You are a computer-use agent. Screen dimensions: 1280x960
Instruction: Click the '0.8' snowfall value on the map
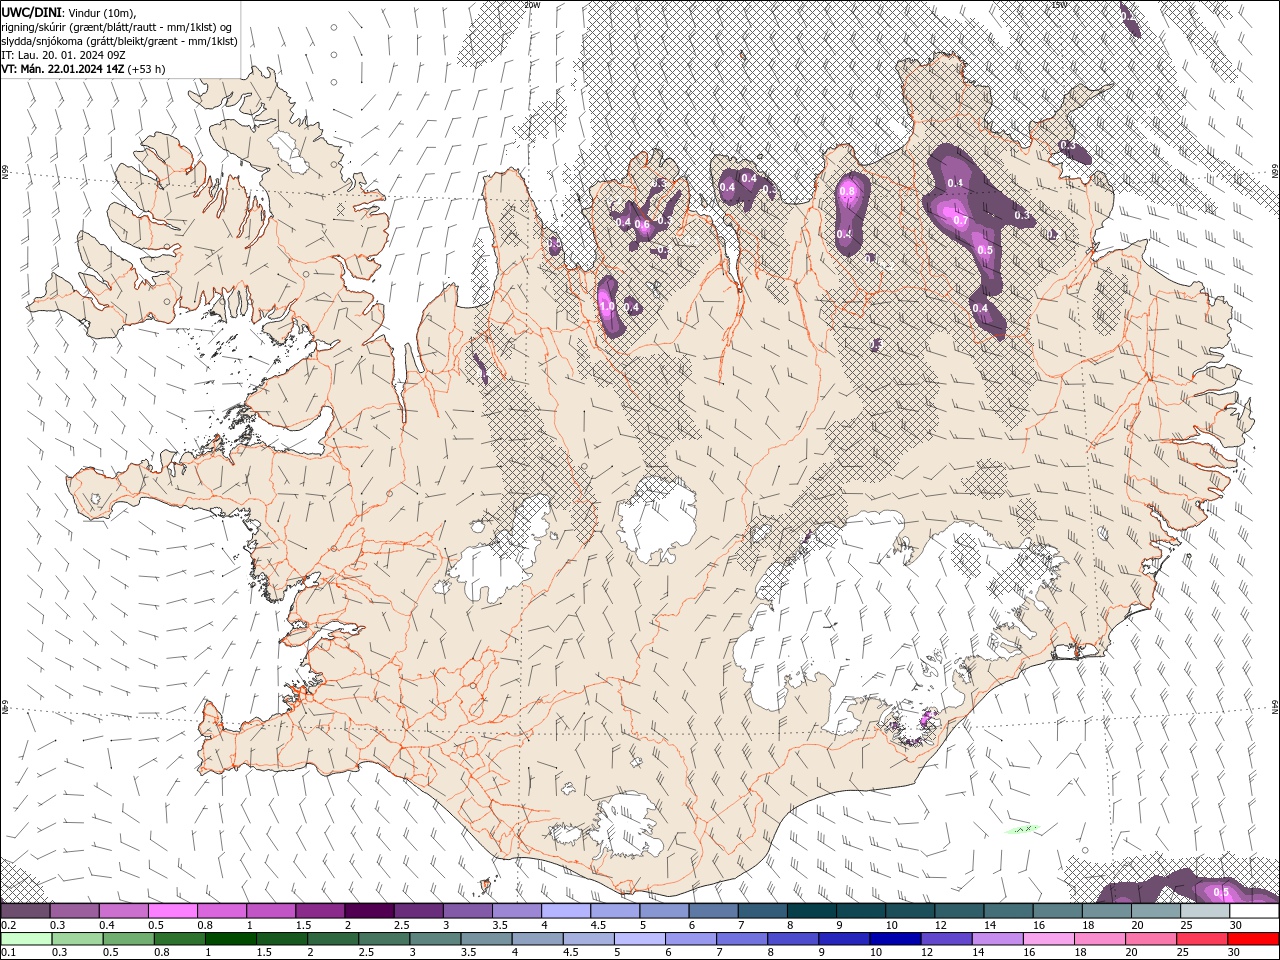coord(848,191)
